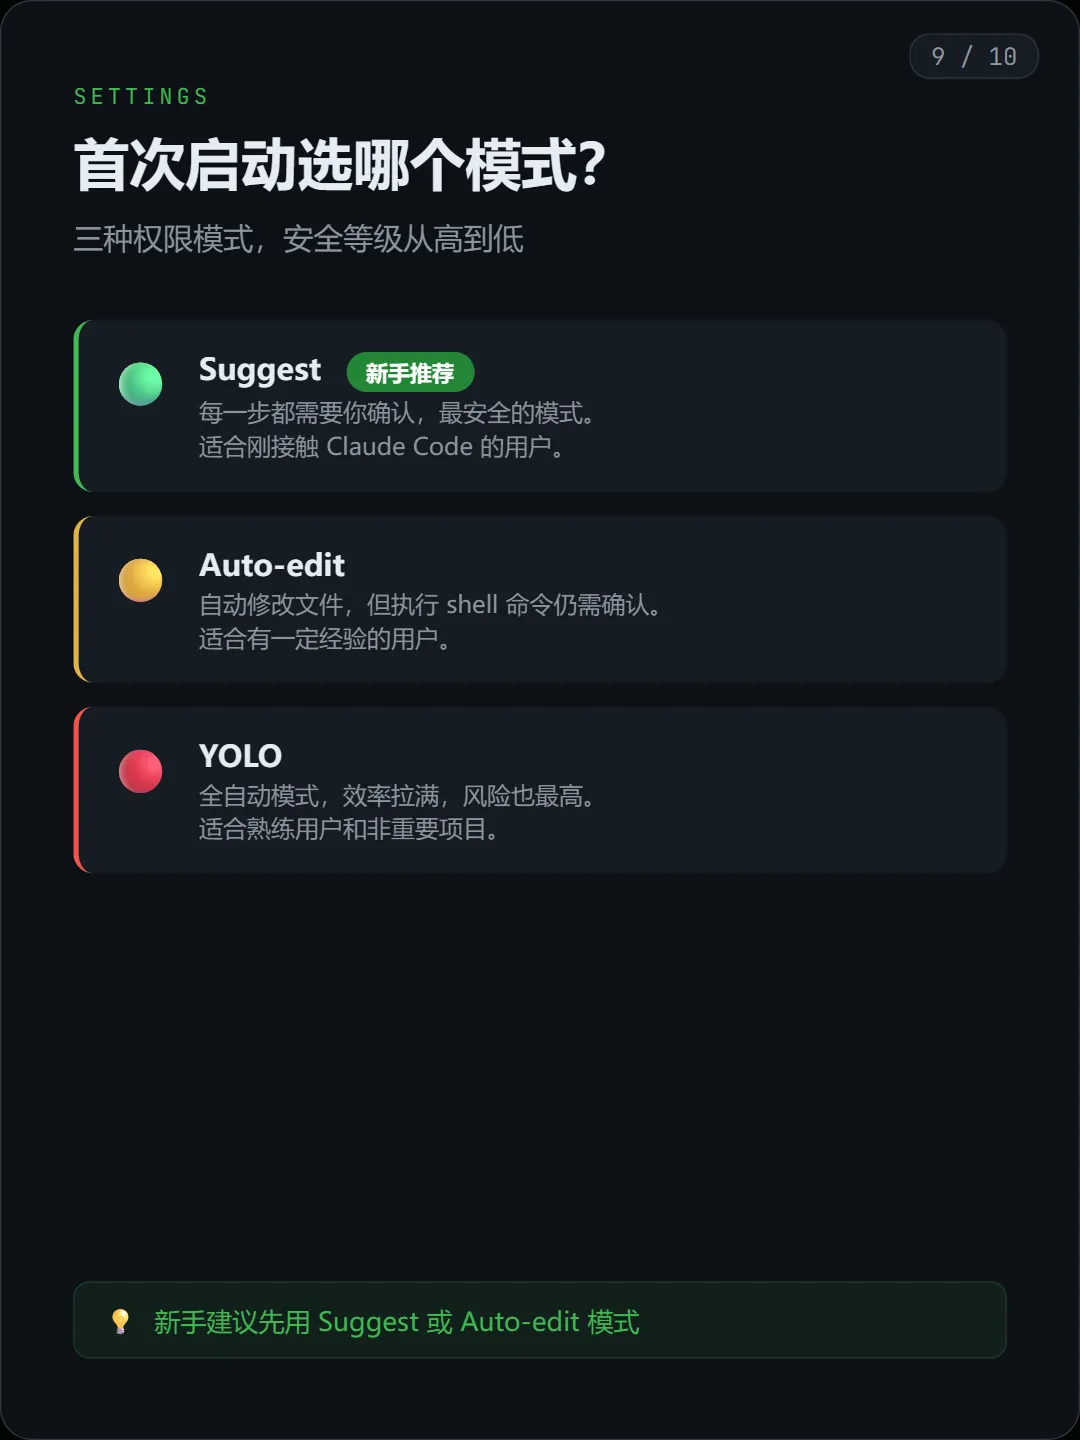Image resolution: width=1080 pixels, height=1440 pixels.
Task: Click the 9 / 10 page indicator
Action: pyautogui.click(x=974, y=56)
